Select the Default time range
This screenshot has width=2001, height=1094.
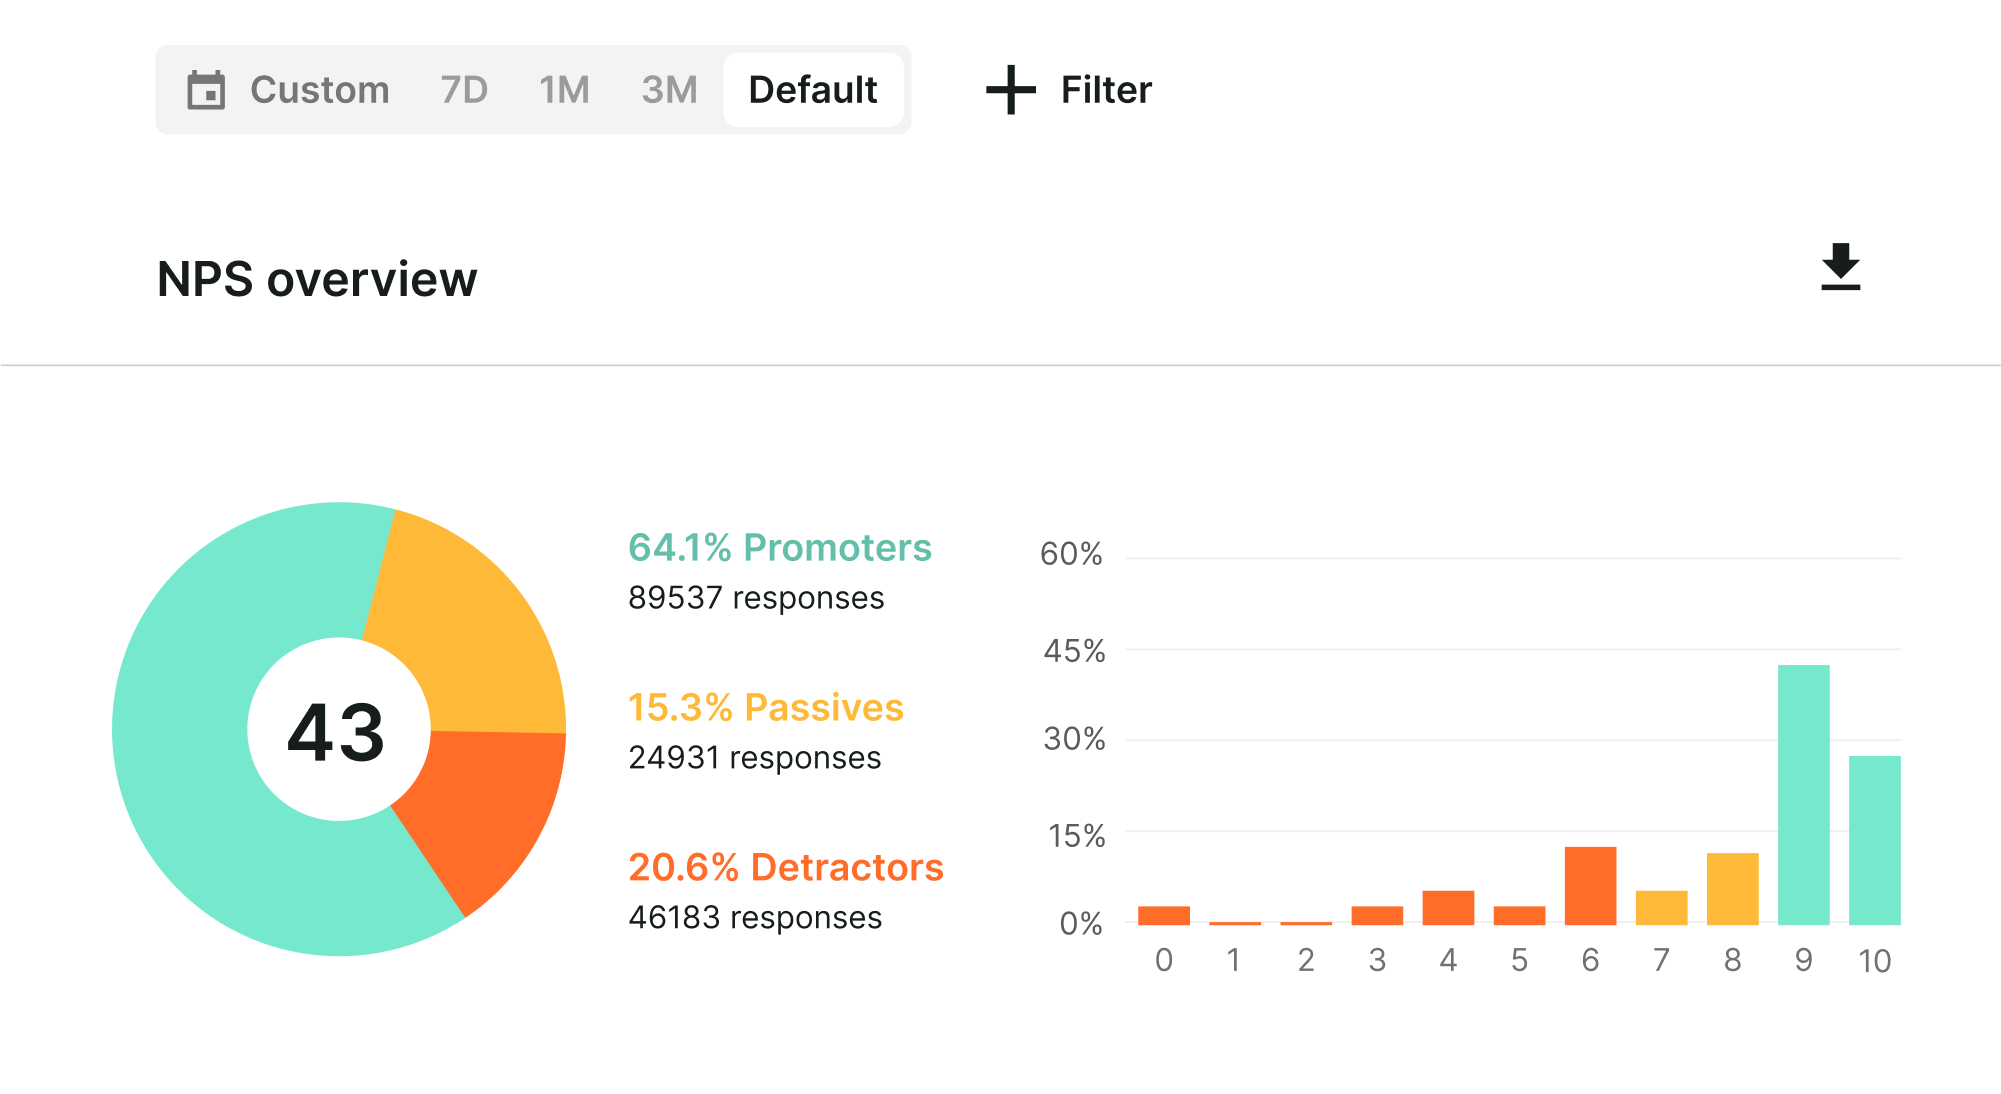pos(813,90)
